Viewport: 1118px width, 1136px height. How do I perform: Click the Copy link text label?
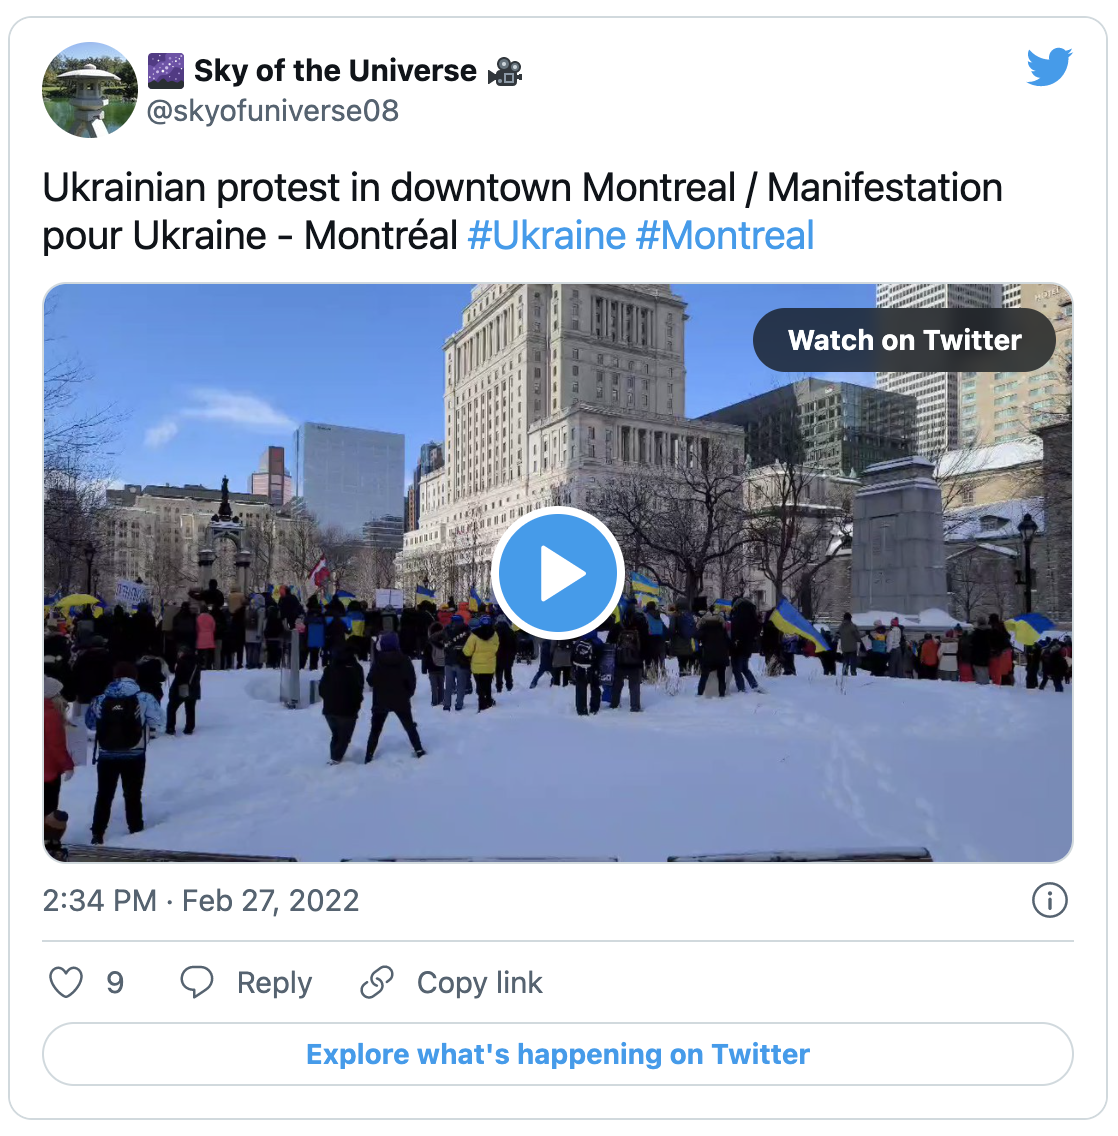coord(480,983)
